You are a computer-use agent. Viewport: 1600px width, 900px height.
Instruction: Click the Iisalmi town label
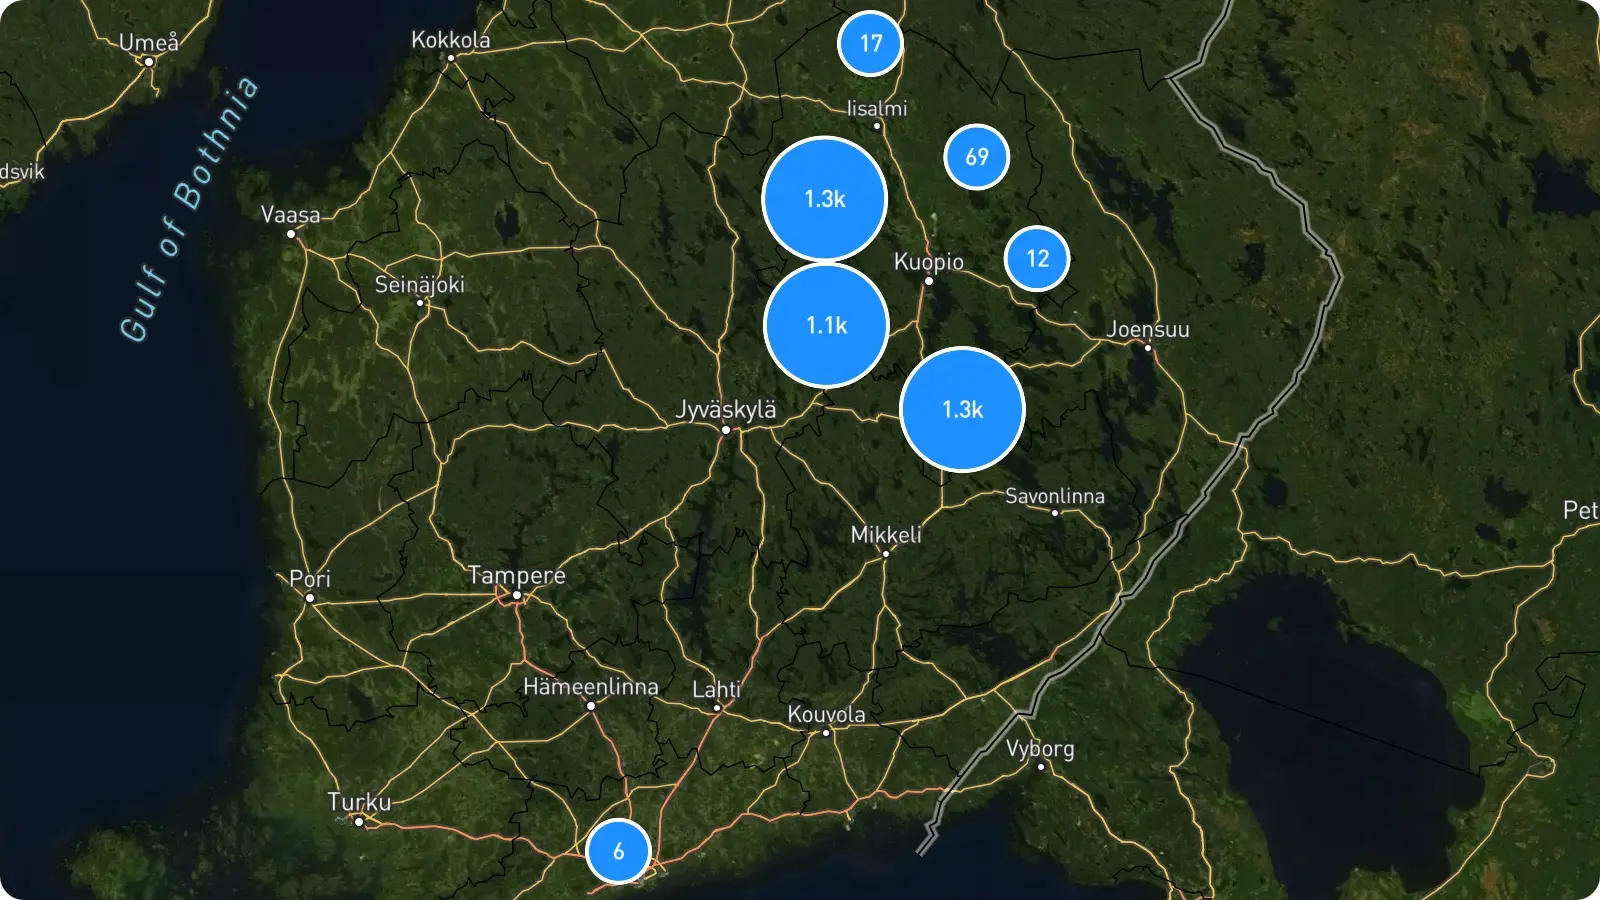point(877,108)
